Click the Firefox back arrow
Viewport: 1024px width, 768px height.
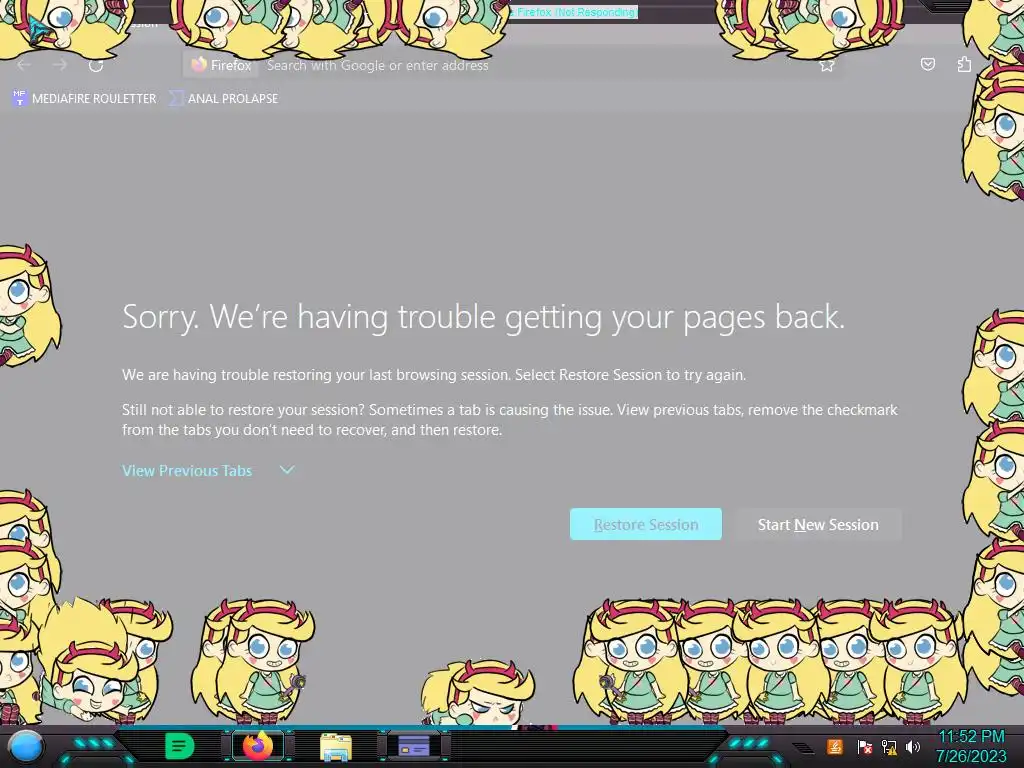tap(24, 65)
